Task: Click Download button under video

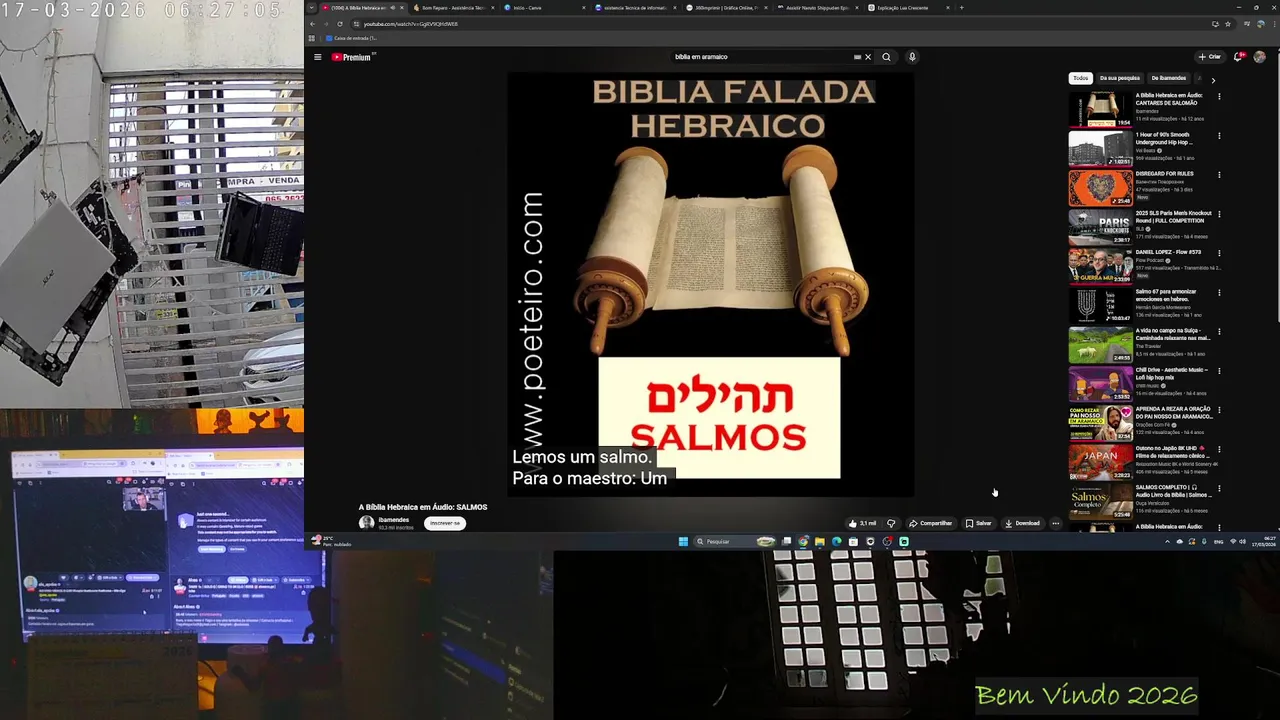Action: (1022, 523)
